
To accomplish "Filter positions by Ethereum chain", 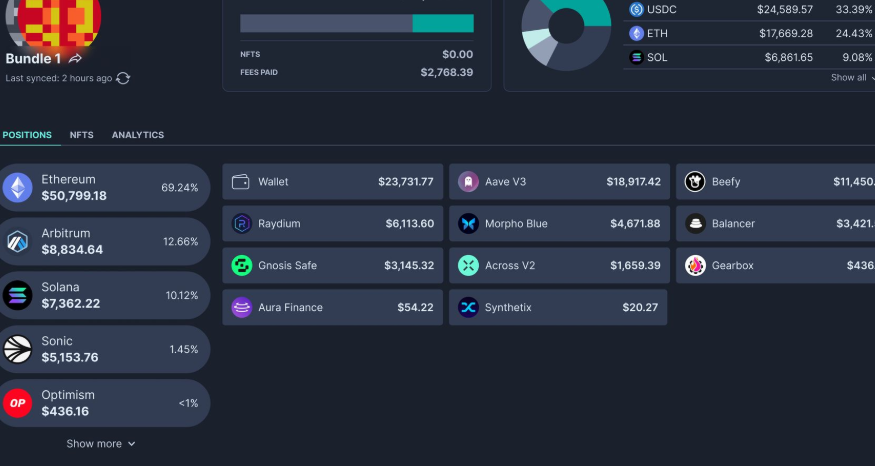I will coord(104,188).
